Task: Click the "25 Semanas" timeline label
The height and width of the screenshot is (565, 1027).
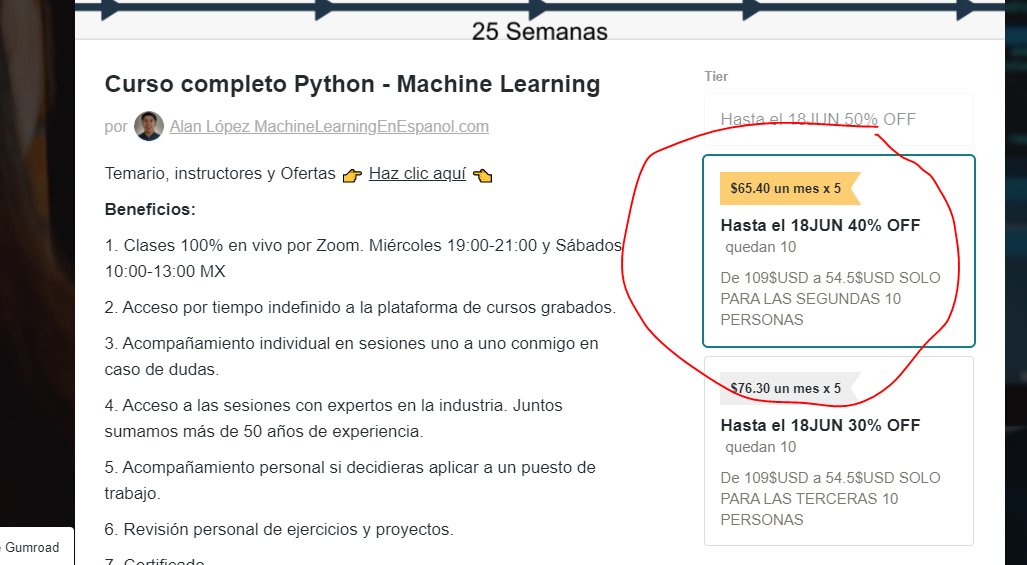Action: tap(540, 31)
